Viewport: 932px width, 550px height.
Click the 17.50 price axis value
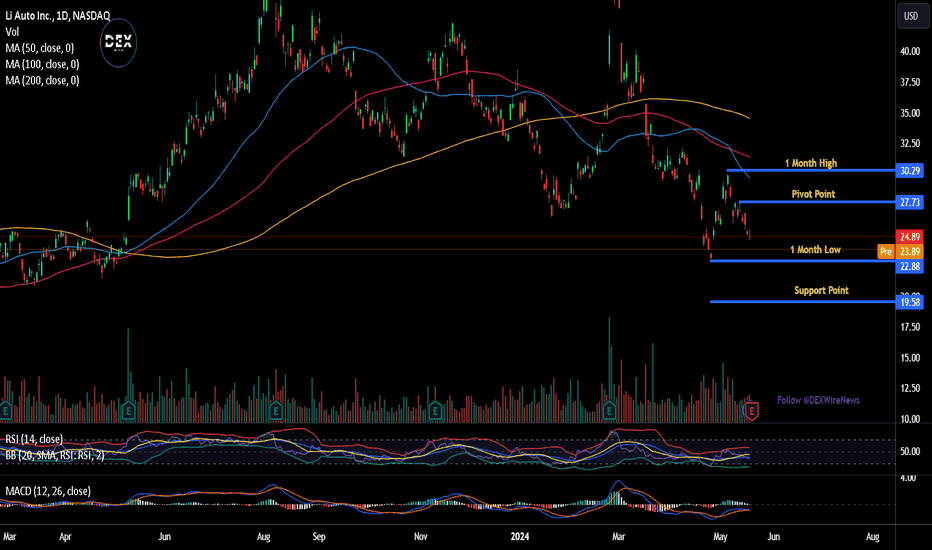[910, 327]
